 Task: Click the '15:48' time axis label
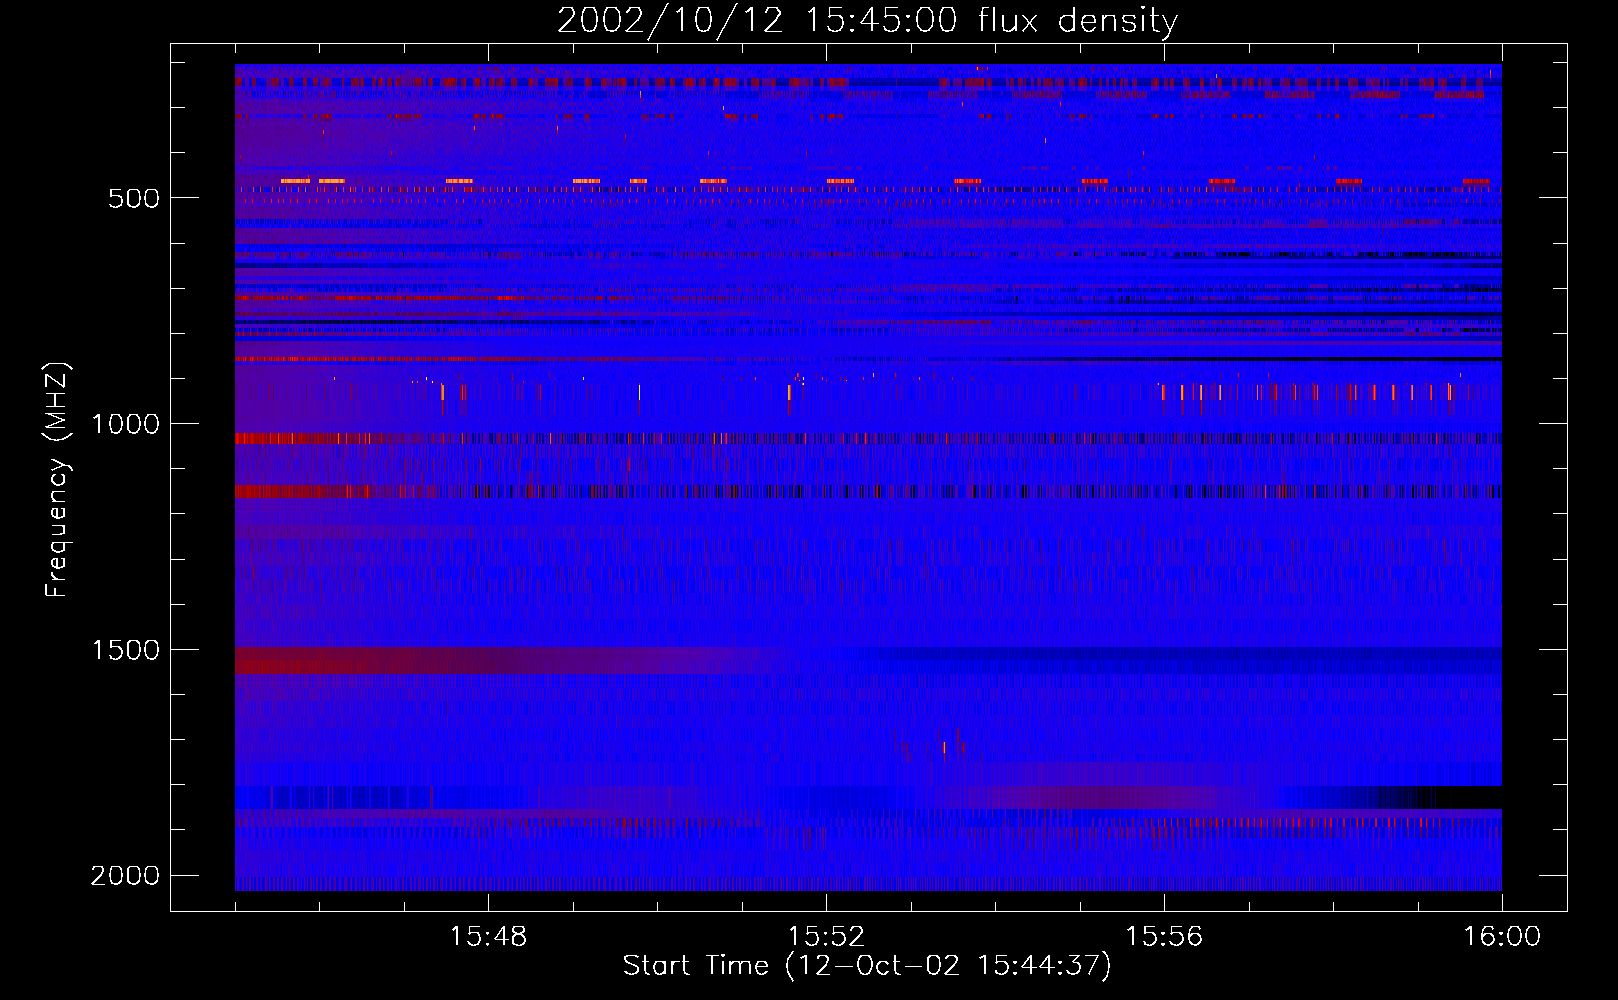pos(488,936)
